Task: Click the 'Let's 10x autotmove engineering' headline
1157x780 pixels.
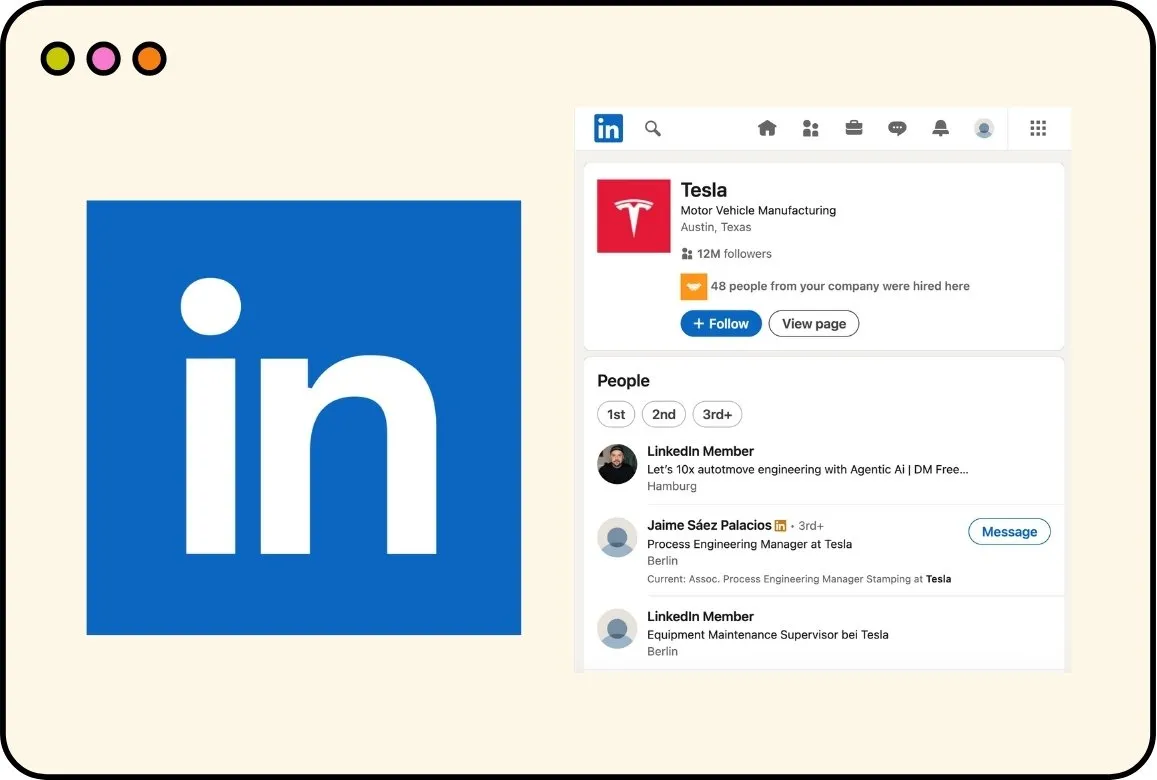Action: 807,469
